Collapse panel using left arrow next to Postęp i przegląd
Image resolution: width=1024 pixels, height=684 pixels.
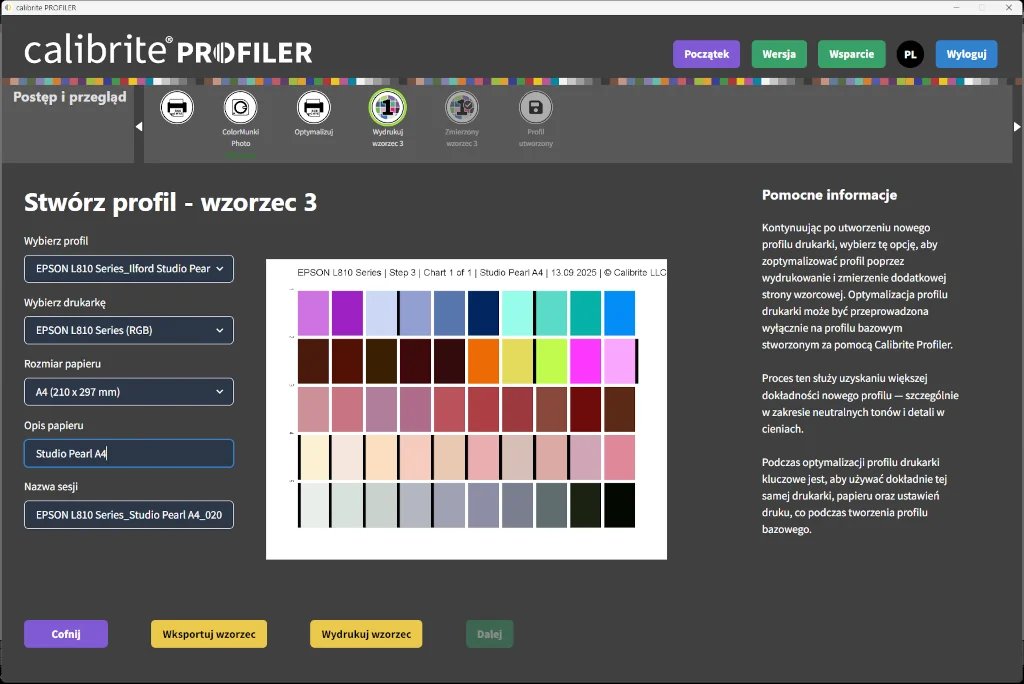(139, 126)
